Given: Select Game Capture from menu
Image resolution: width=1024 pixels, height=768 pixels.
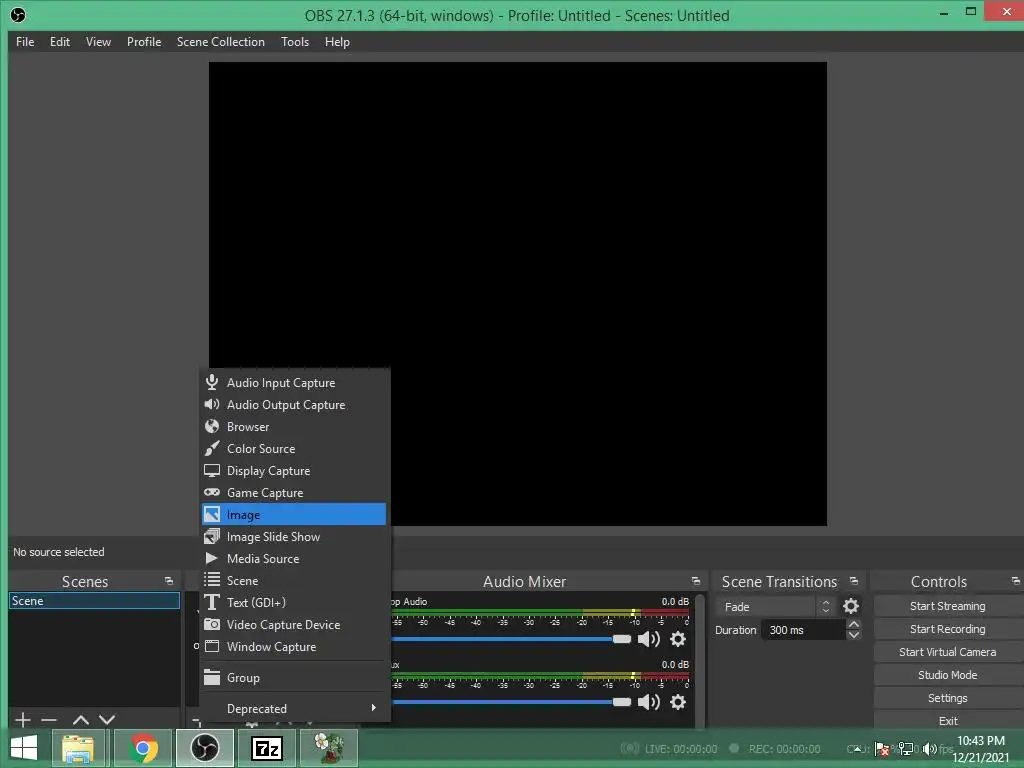Looking at the screenshot, I should (294, 492).
